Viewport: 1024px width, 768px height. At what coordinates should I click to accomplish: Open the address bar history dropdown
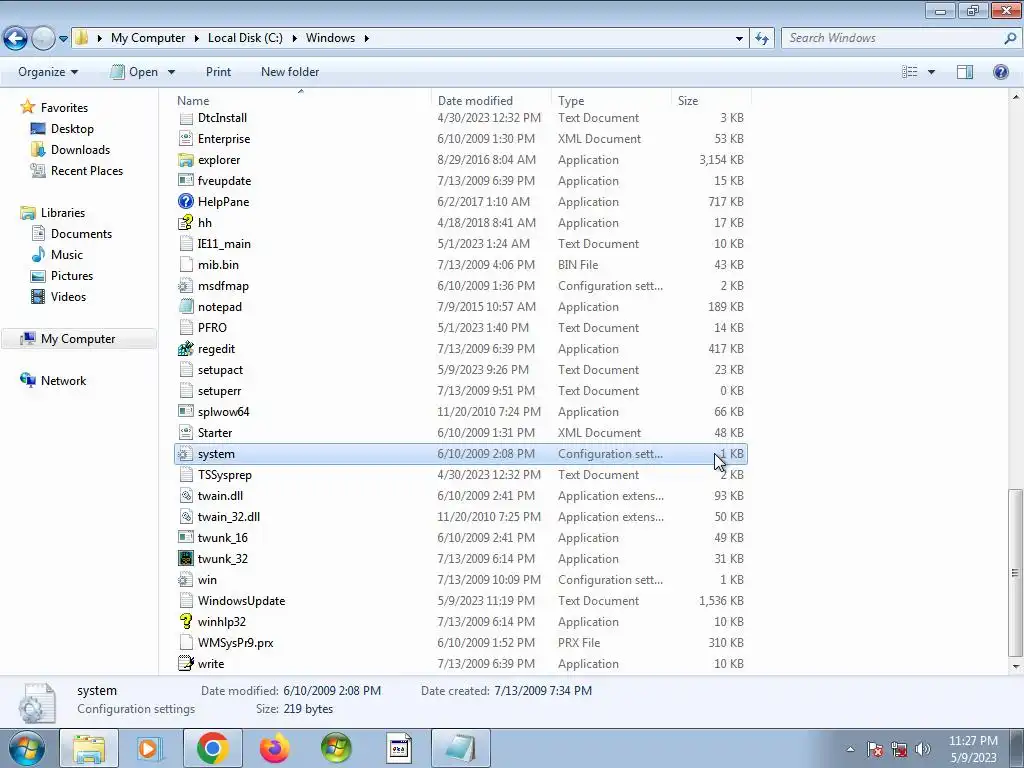click(x=739, y=39)
